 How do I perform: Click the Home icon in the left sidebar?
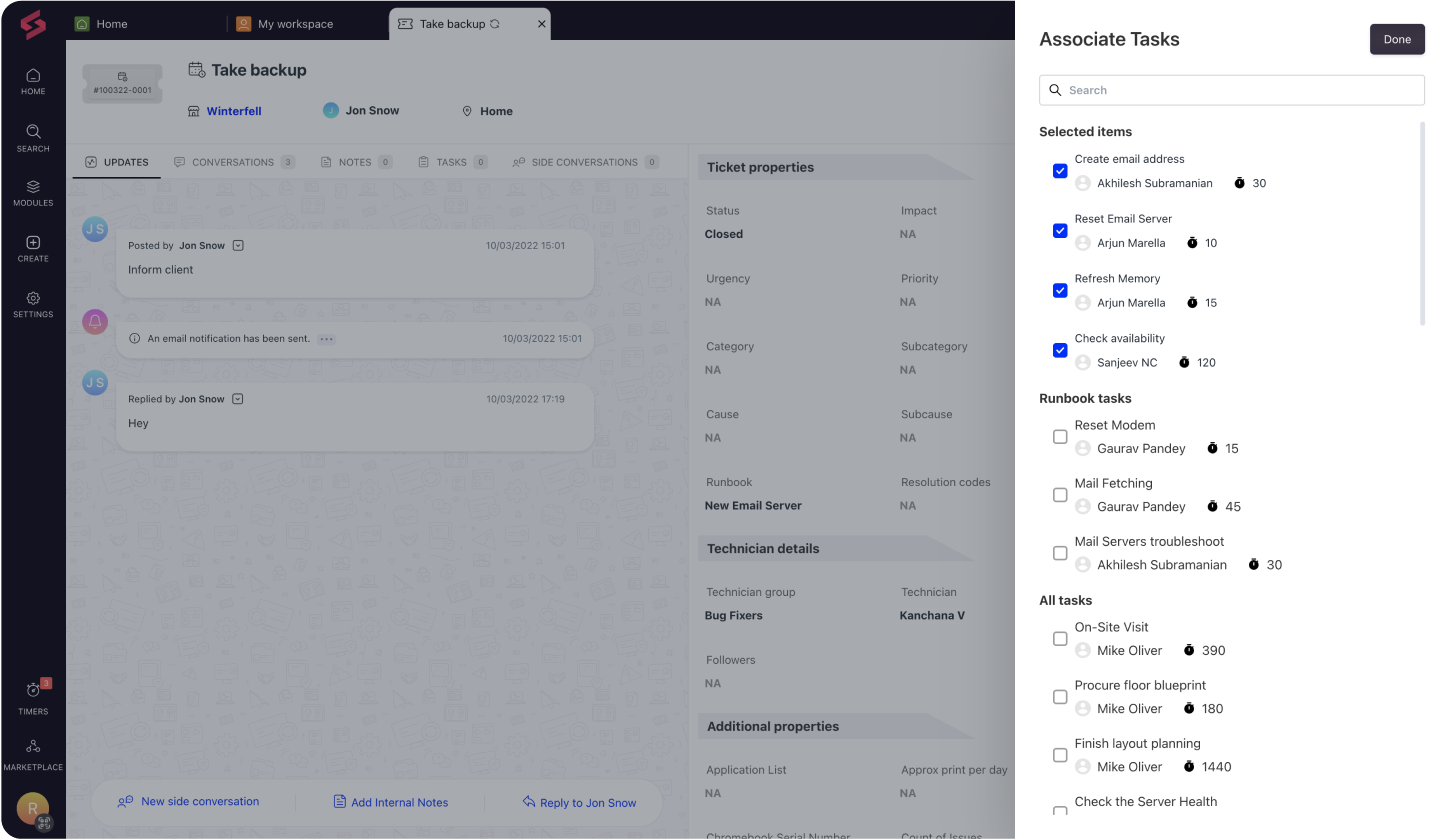pyautogui.click(x=32, y=83)
